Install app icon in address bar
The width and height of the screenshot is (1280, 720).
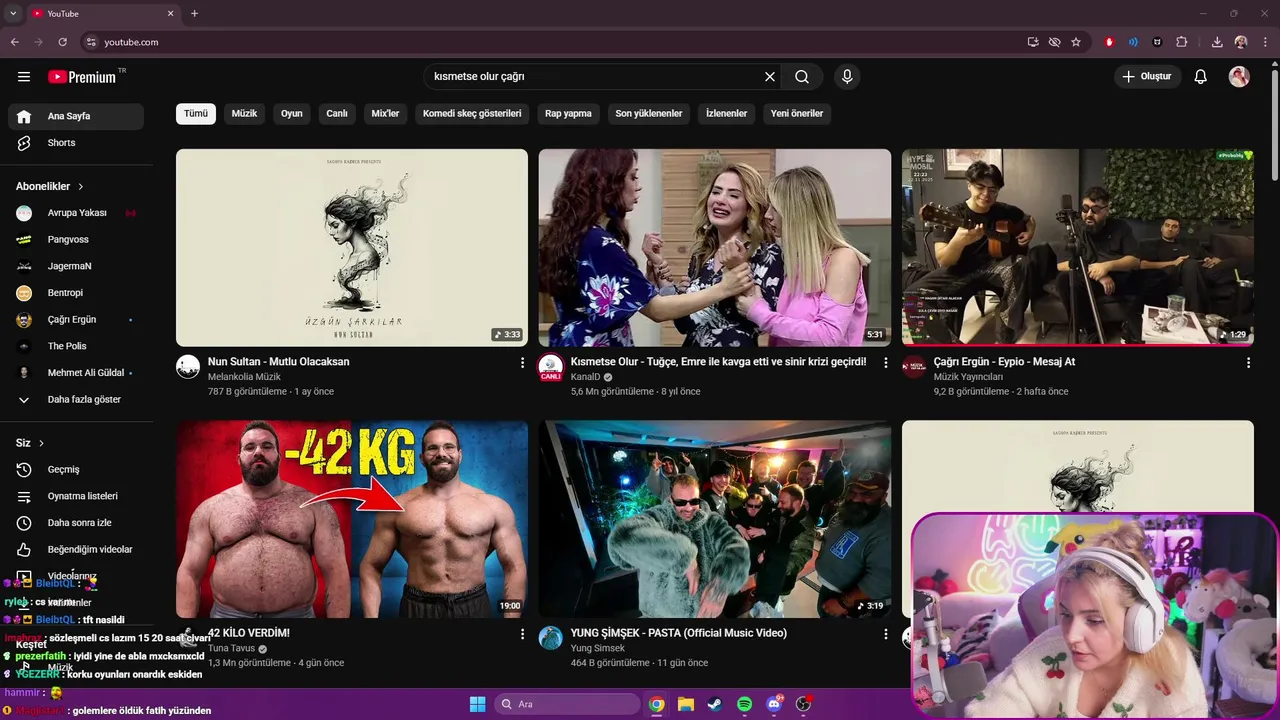click(1033, 42)
